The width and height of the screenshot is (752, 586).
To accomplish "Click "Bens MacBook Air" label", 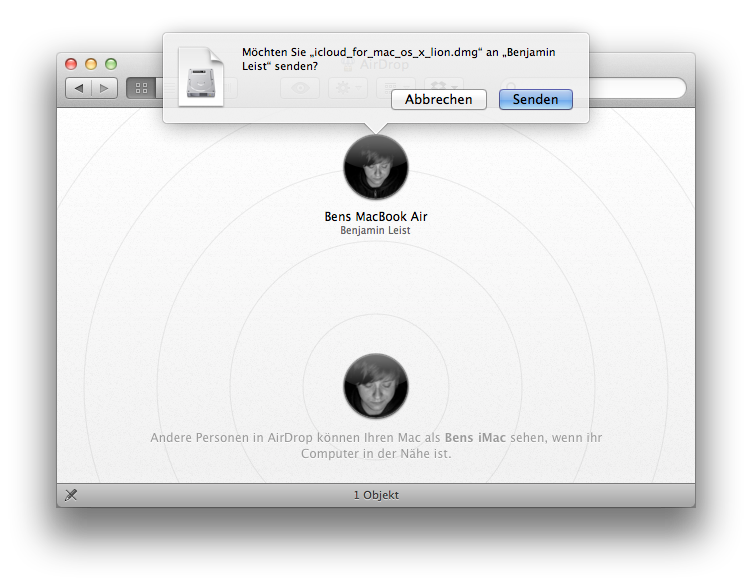I will click(x=376, y=217).
